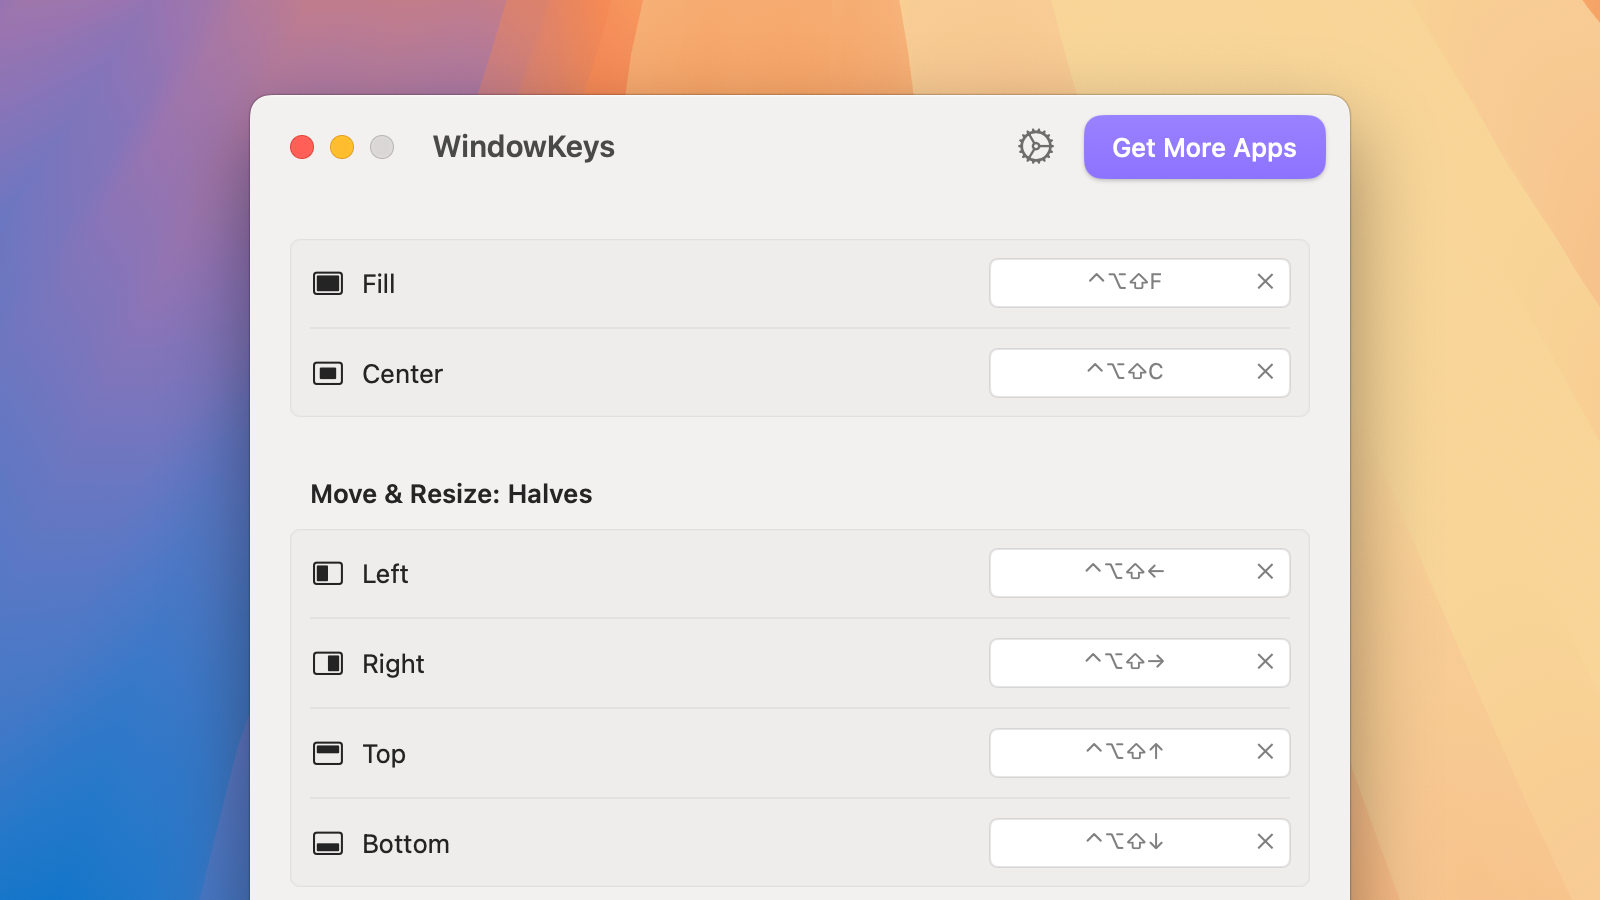This screenshot has height=900, width=1600.
Task: Select the Left shortcut recorder field
Action: point(1140,573)
